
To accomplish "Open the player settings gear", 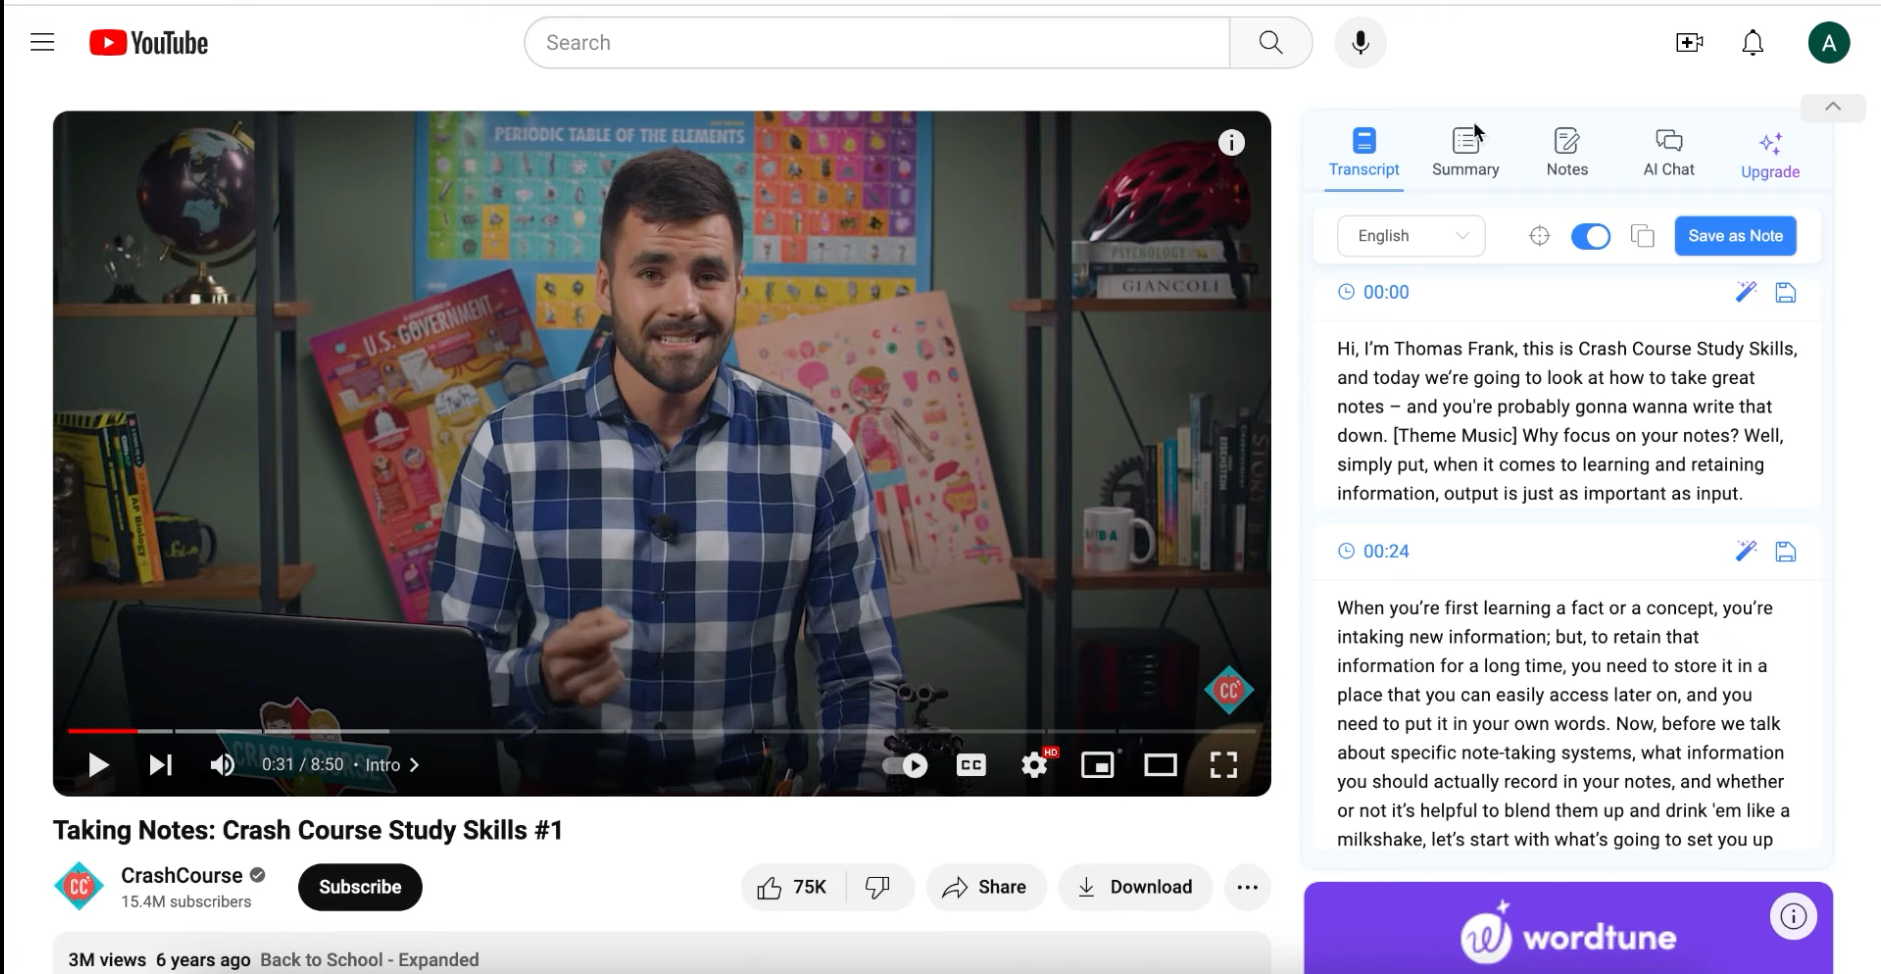I will [x=1034, y=765].
